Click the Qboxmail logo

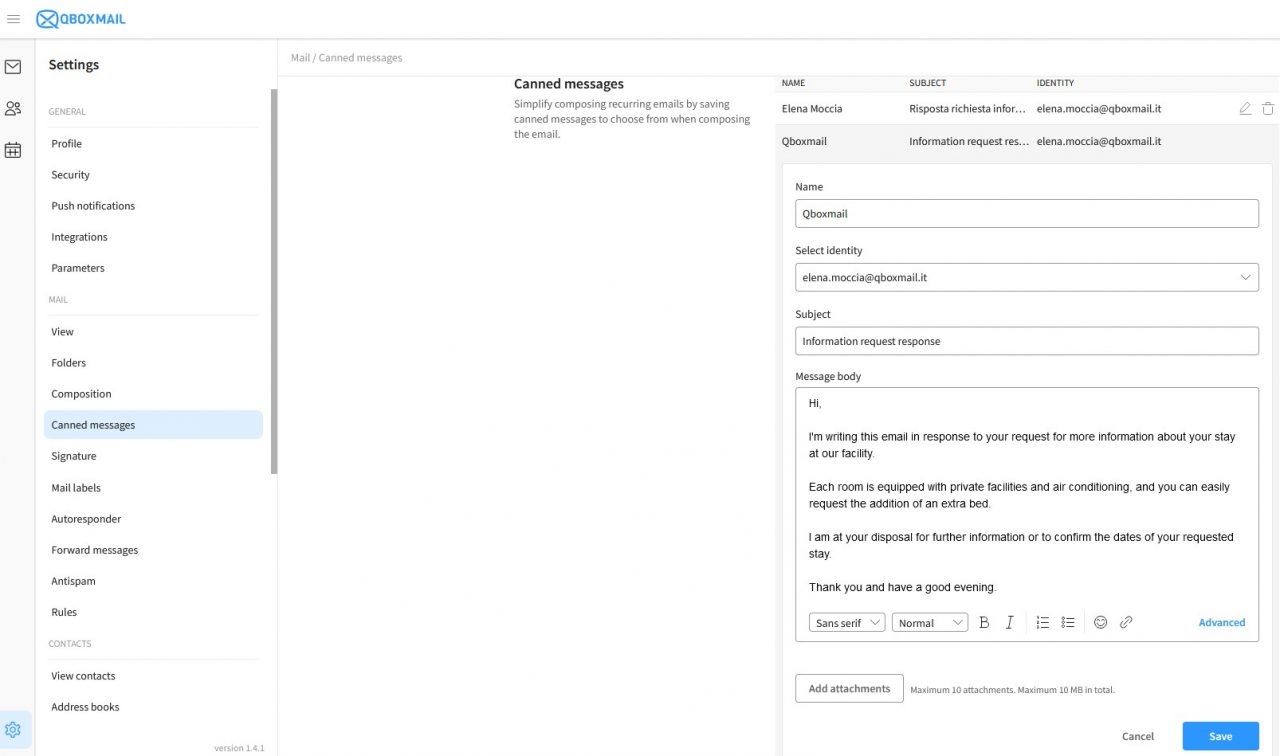click(x=81, y=19)
